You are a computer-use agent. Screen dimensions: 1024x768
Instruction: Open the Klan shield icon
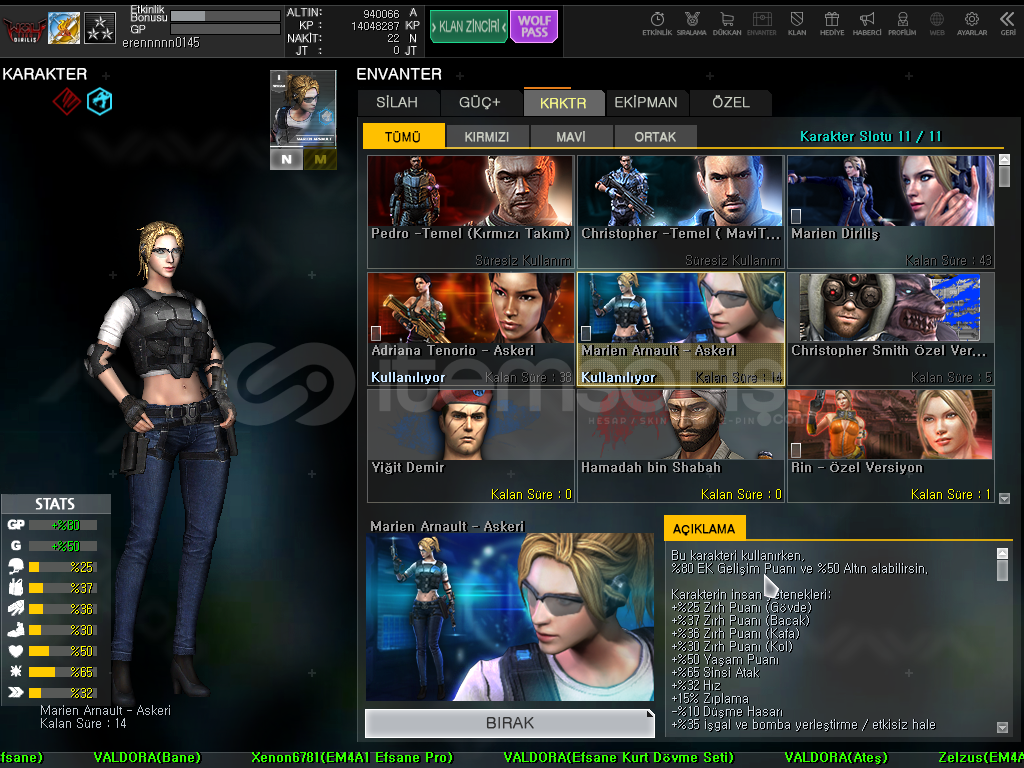point(797,24)
